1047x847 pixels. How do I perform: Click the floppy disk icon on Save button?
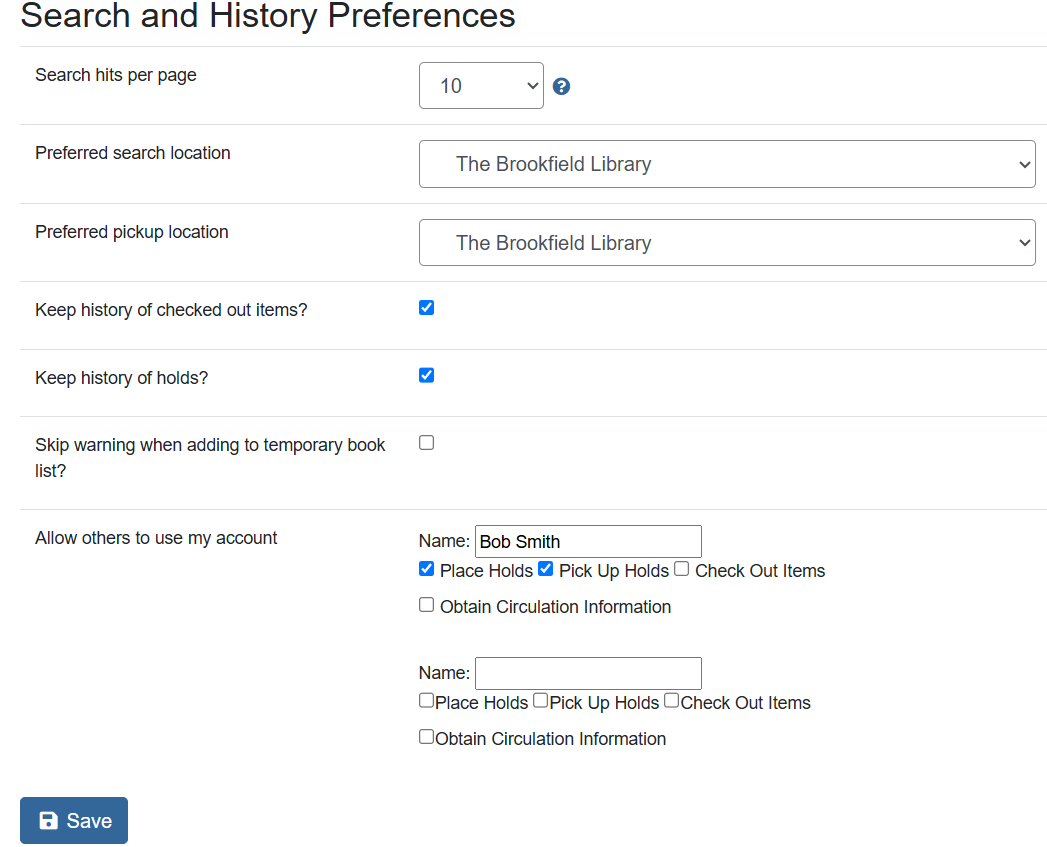[49, 820]
